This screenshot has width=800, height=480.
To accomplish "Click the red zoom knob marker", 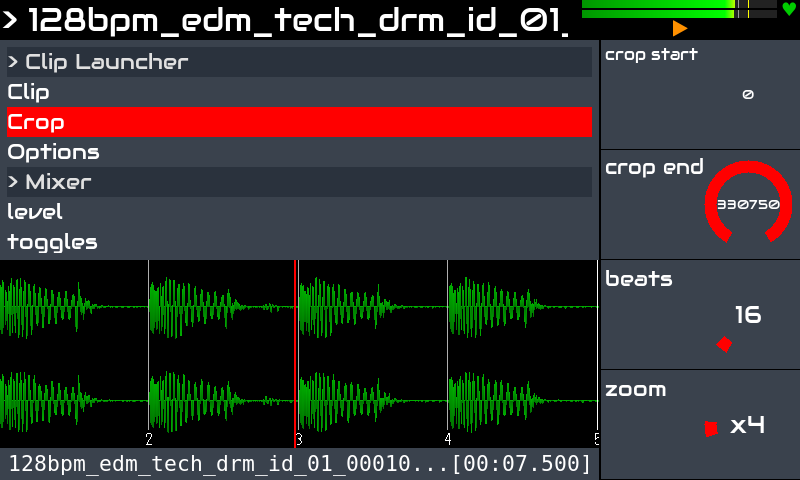I will tap(711, 428).
